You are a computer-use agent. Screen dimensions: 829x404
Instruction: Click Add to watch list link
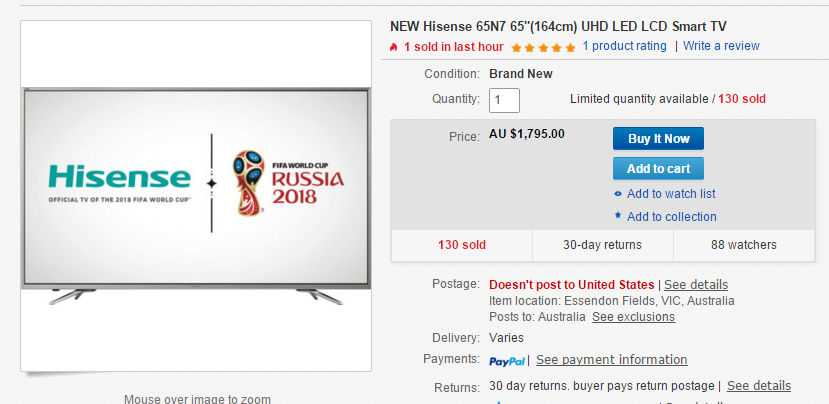click(x=671, y=194)
